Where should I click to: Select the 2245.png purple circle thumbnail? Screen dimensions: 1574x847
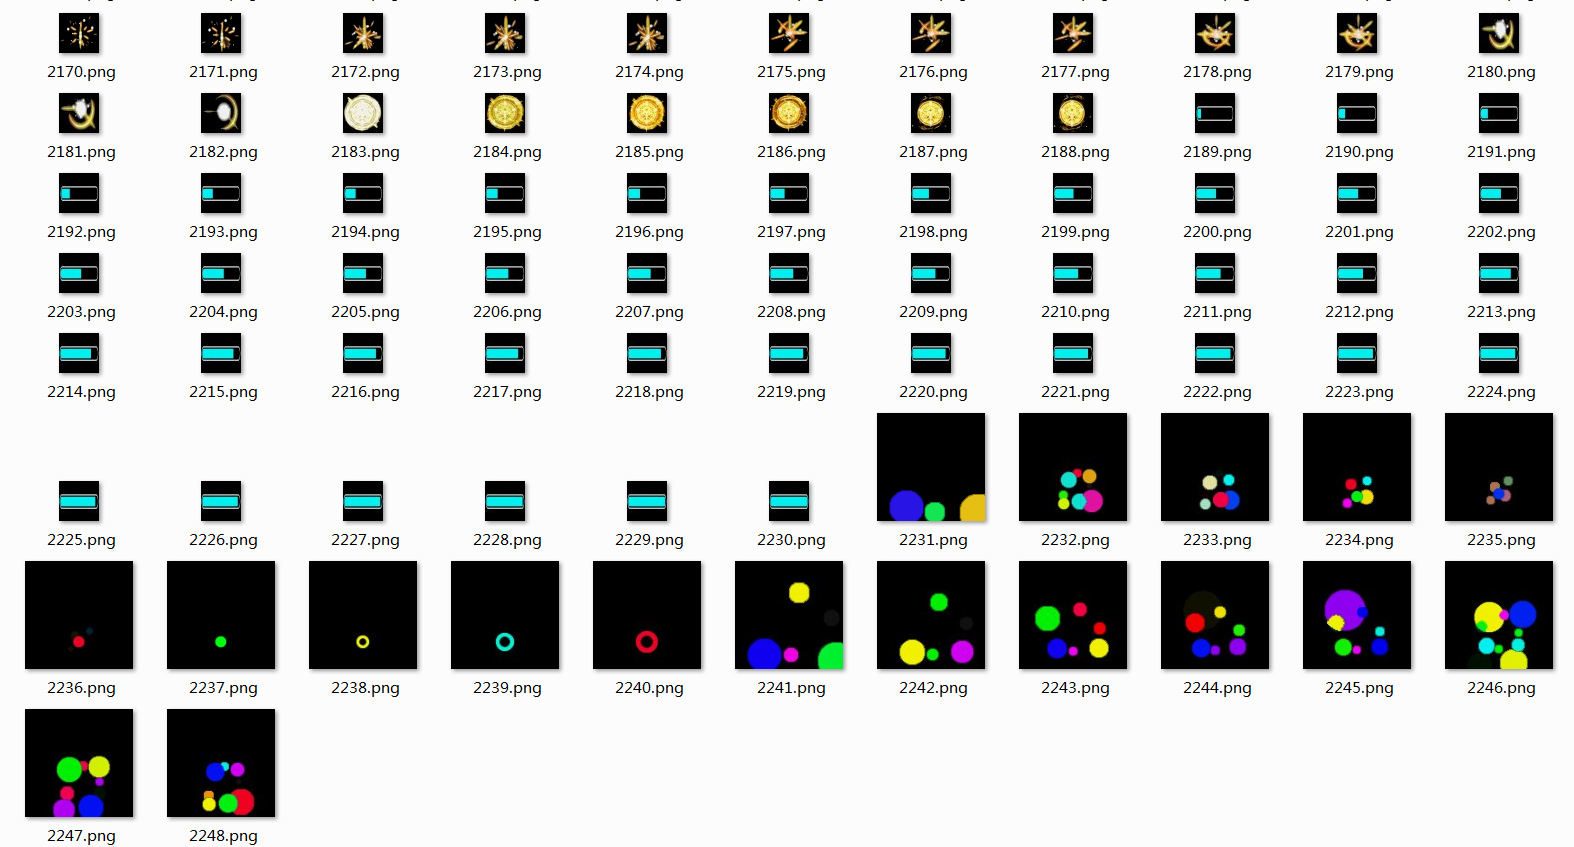coord(1357,615)
